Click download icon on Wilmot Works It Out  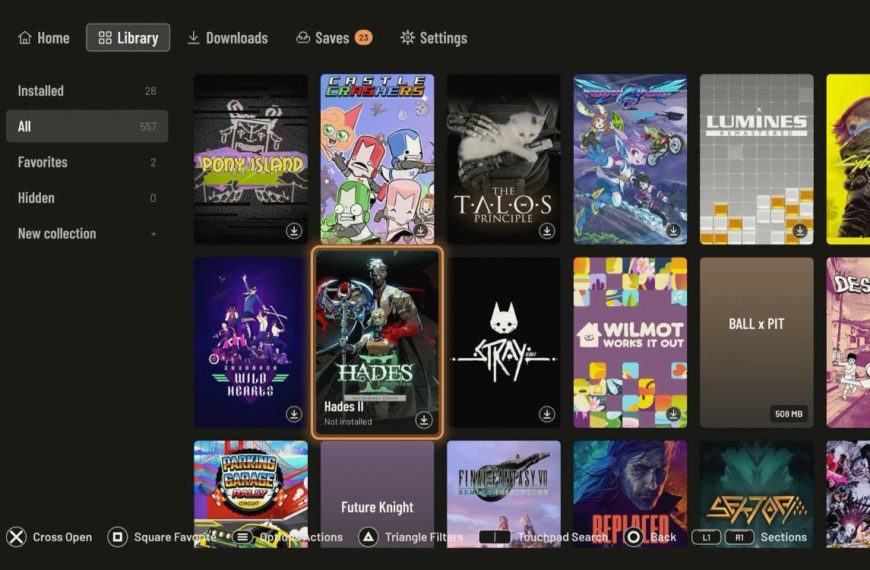(674, 413)
